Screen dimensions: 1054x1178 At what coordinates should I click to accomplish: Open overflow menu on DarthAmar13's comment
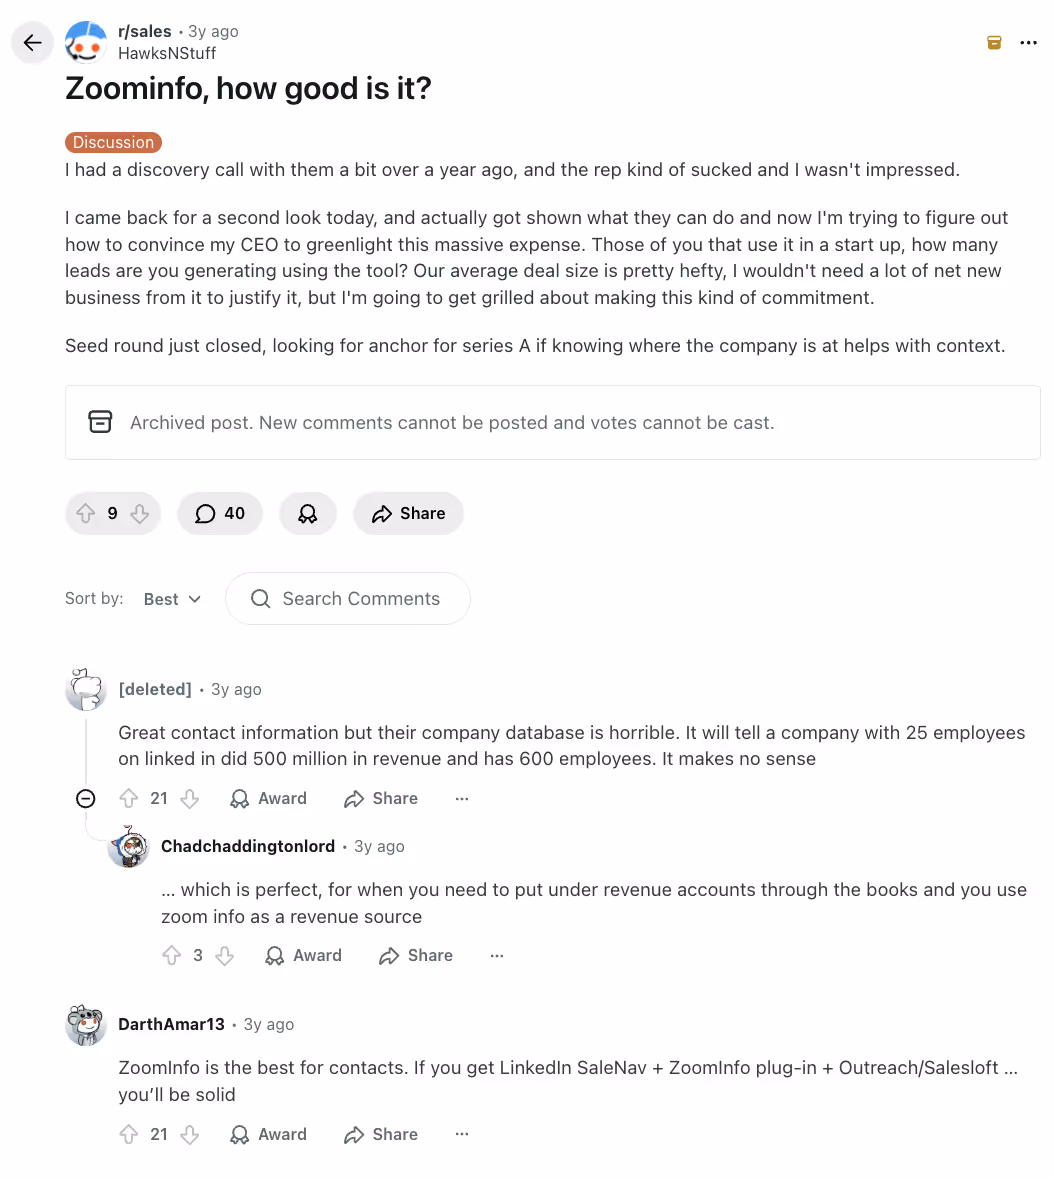point(461,1134)
